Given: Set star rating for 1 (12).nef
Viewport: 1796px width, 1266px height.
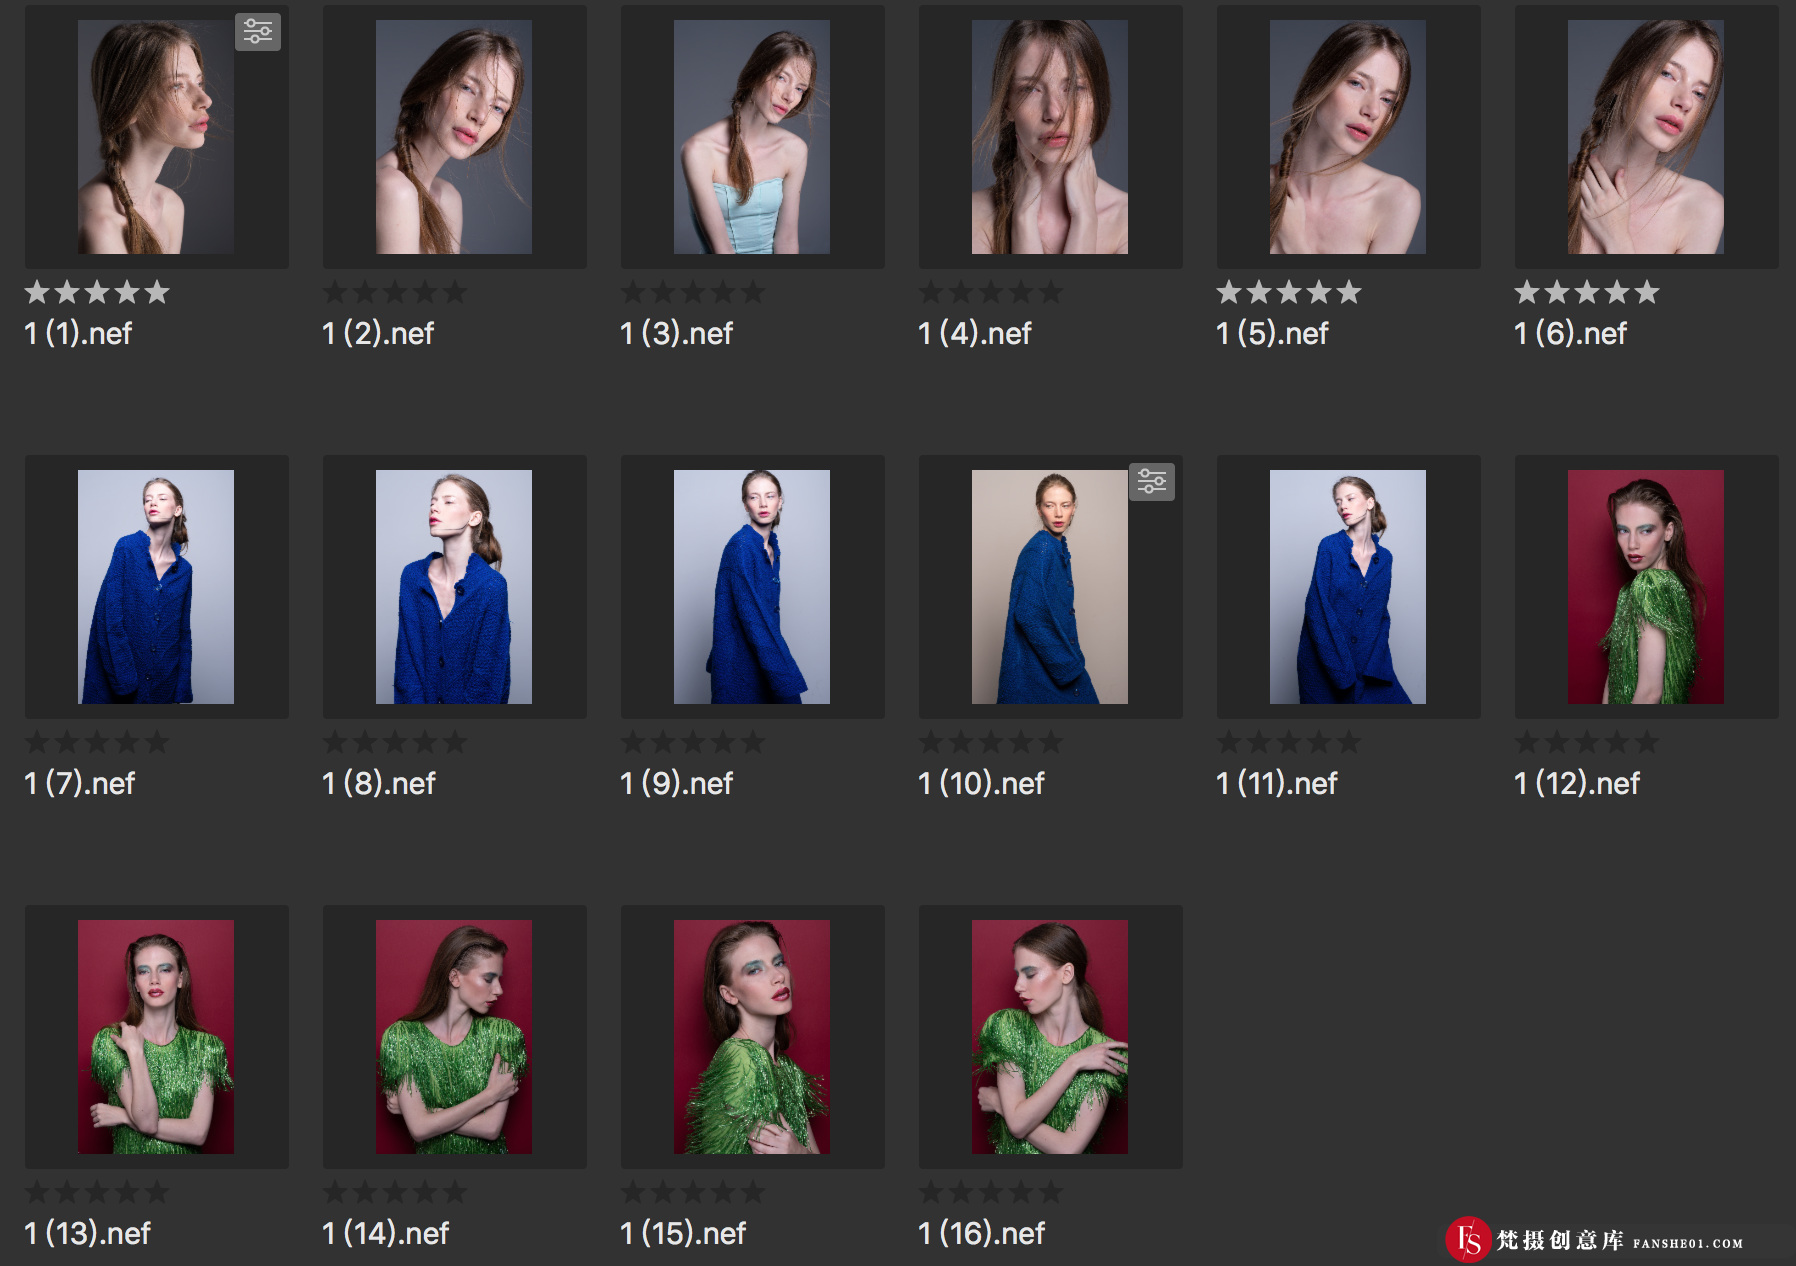Looking at the screenshot, I should (1587, 742).
